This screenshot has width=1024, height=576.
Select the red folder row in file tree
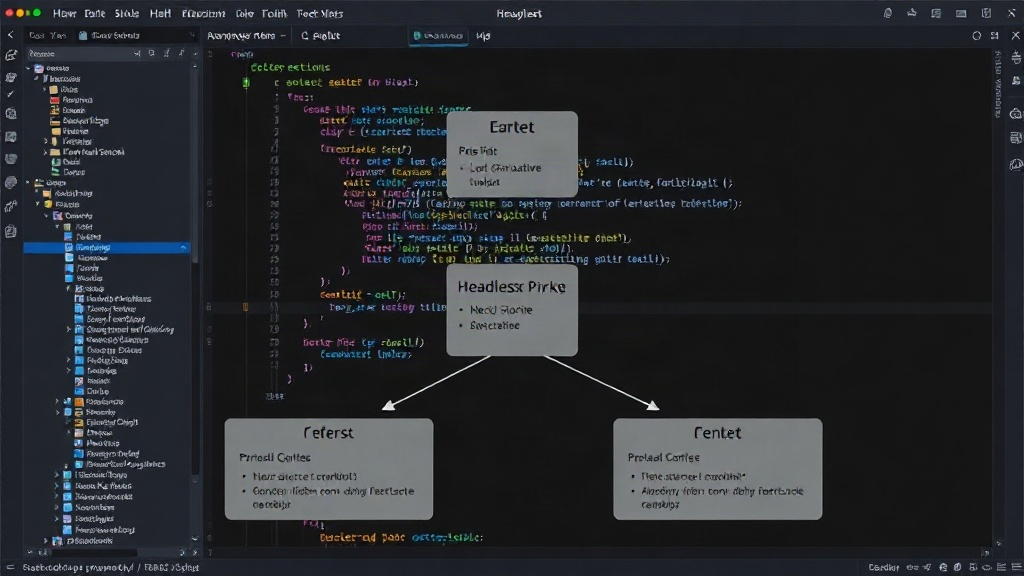pyautogui.click(x=72, y=100)
